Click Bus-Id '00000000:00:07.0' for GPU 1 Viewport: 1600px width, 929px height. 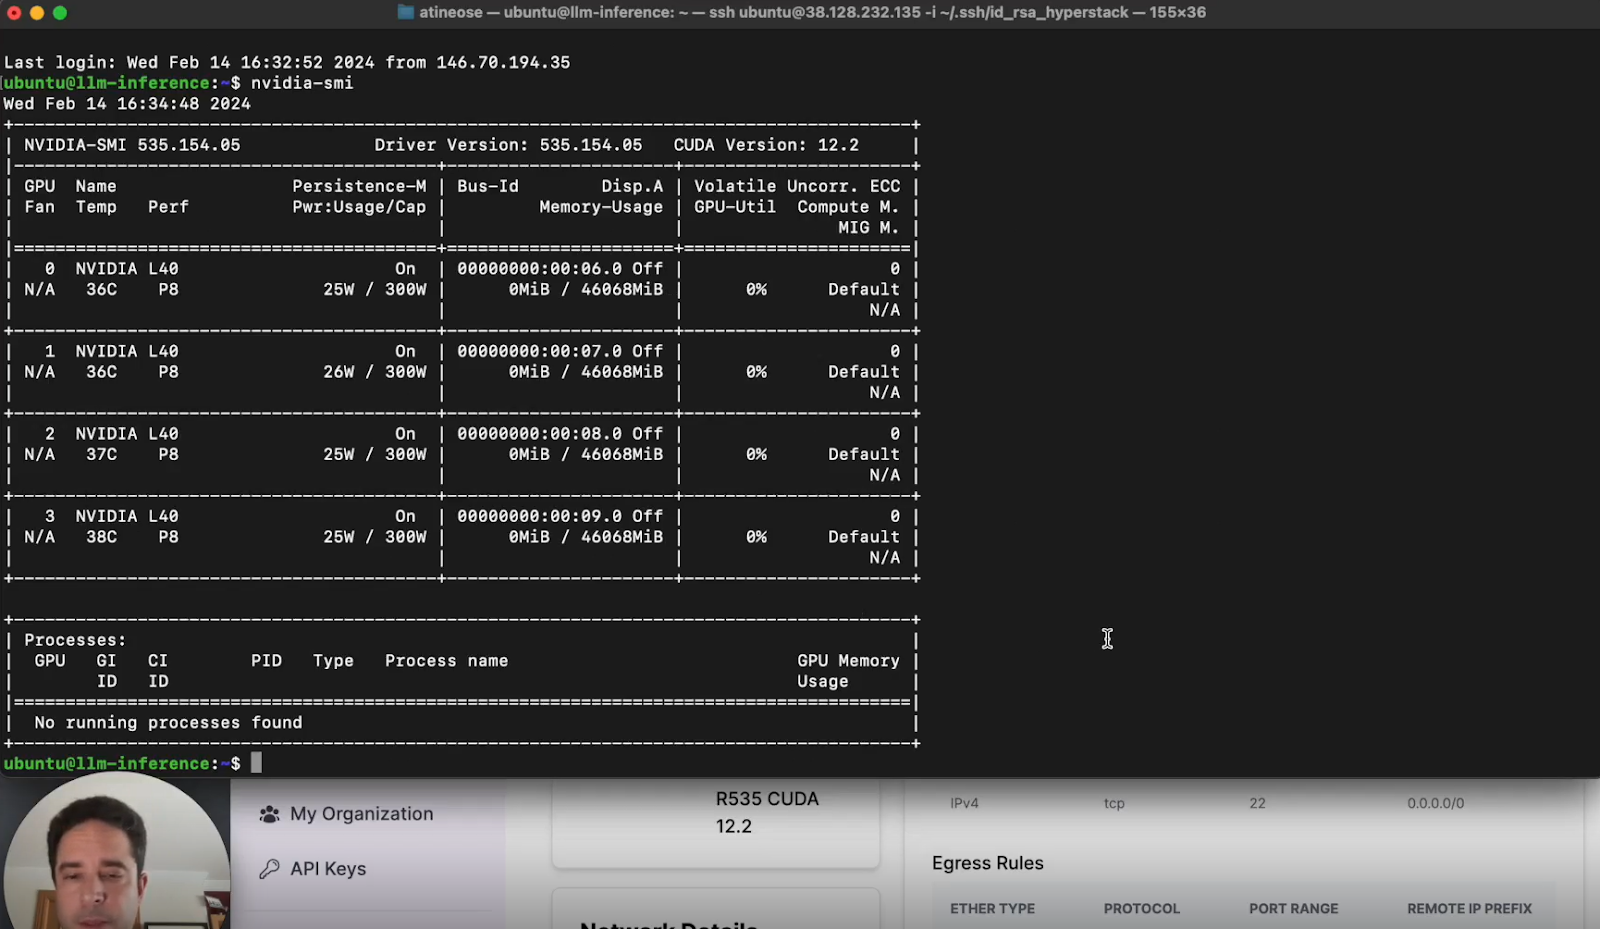(x=539, y=352)
